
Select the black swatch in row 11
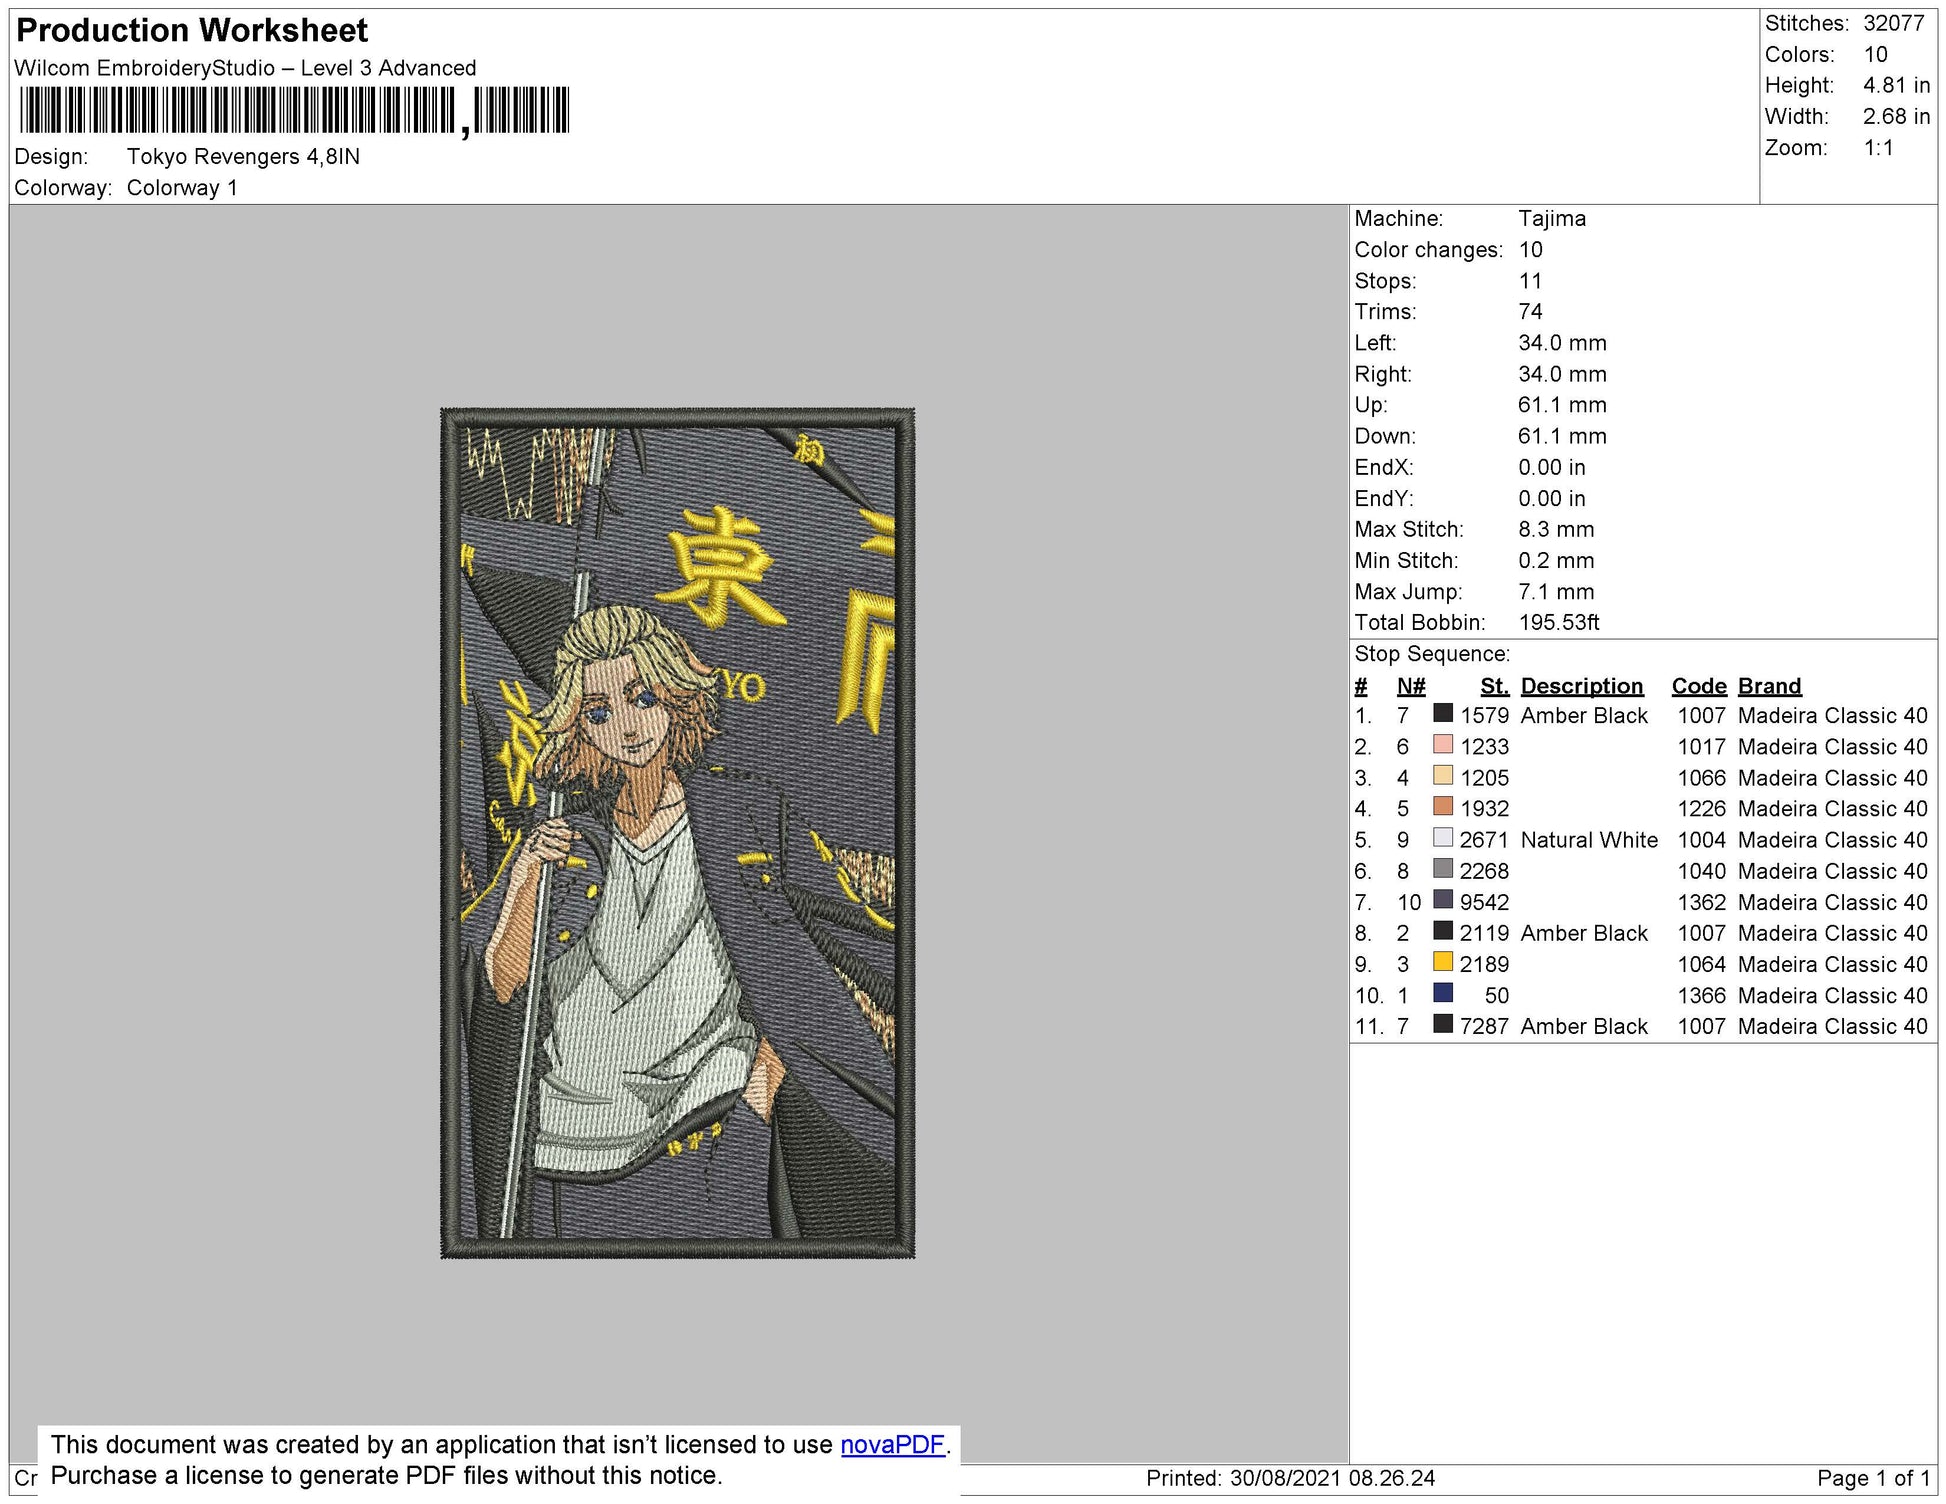(x=1442, y=1023)
